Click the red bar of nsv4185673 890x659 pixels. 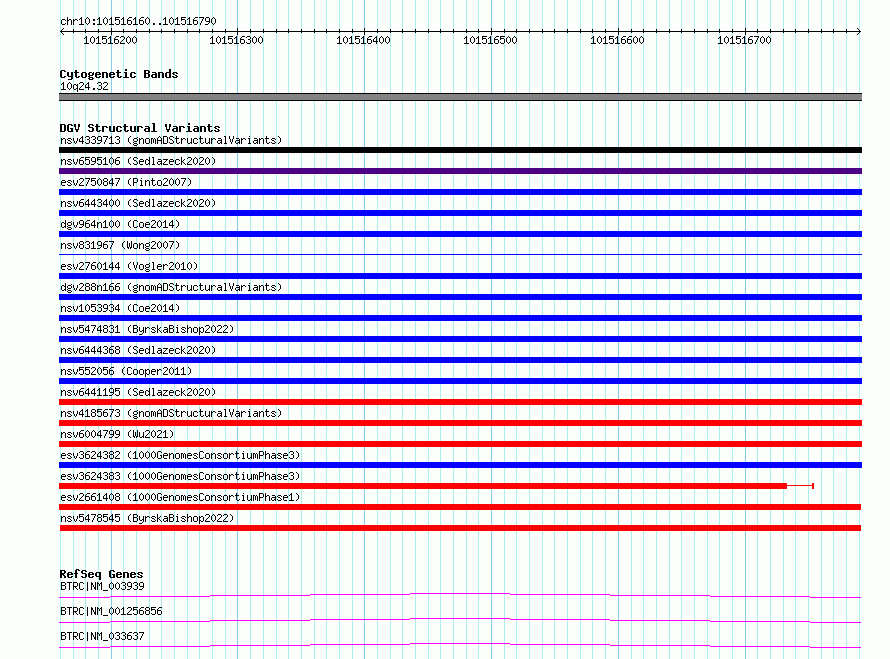(460, 423)
